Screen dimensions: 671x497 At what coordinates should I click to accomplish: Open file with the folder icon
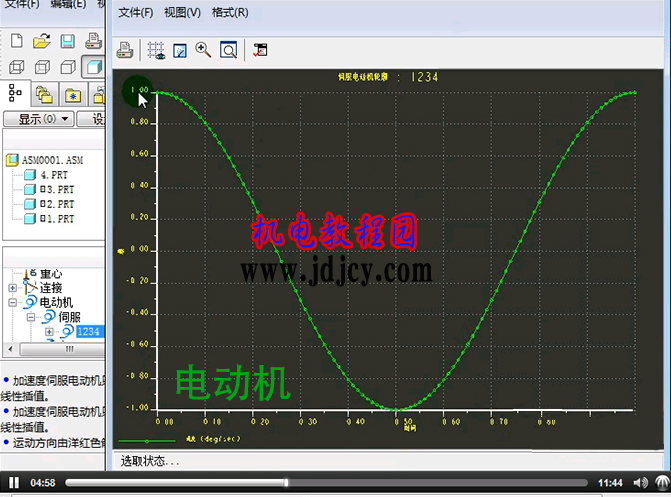[x=42, y=41]
